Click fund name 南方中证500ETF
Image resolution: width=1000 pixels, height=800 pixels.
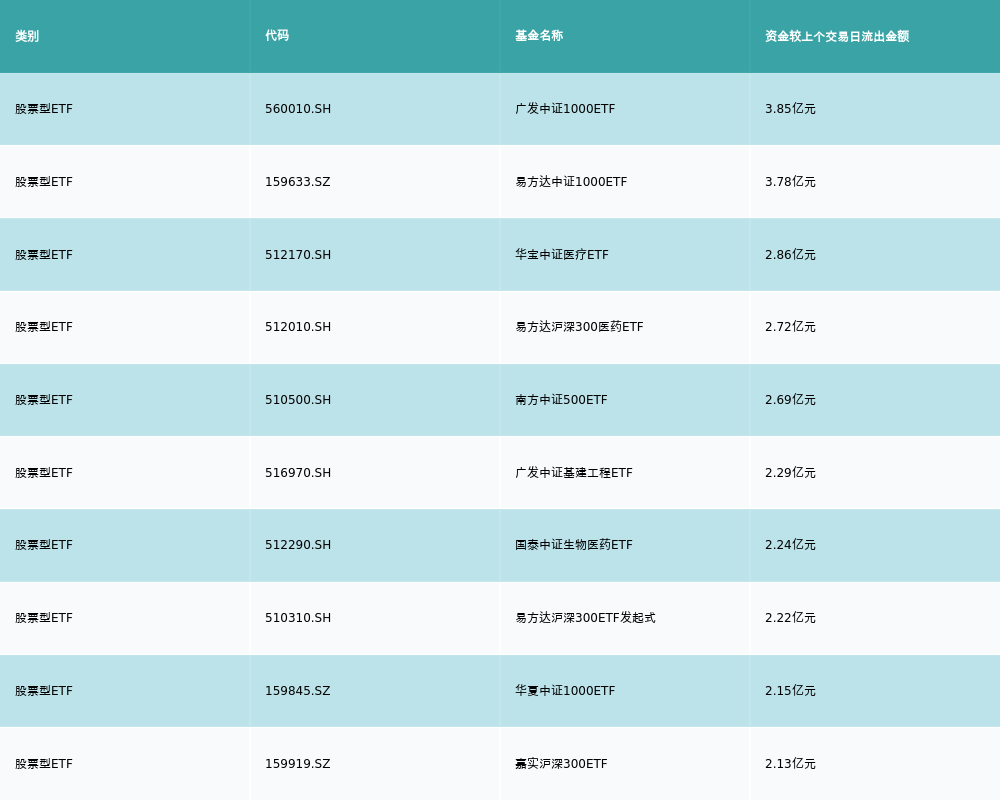561,400
